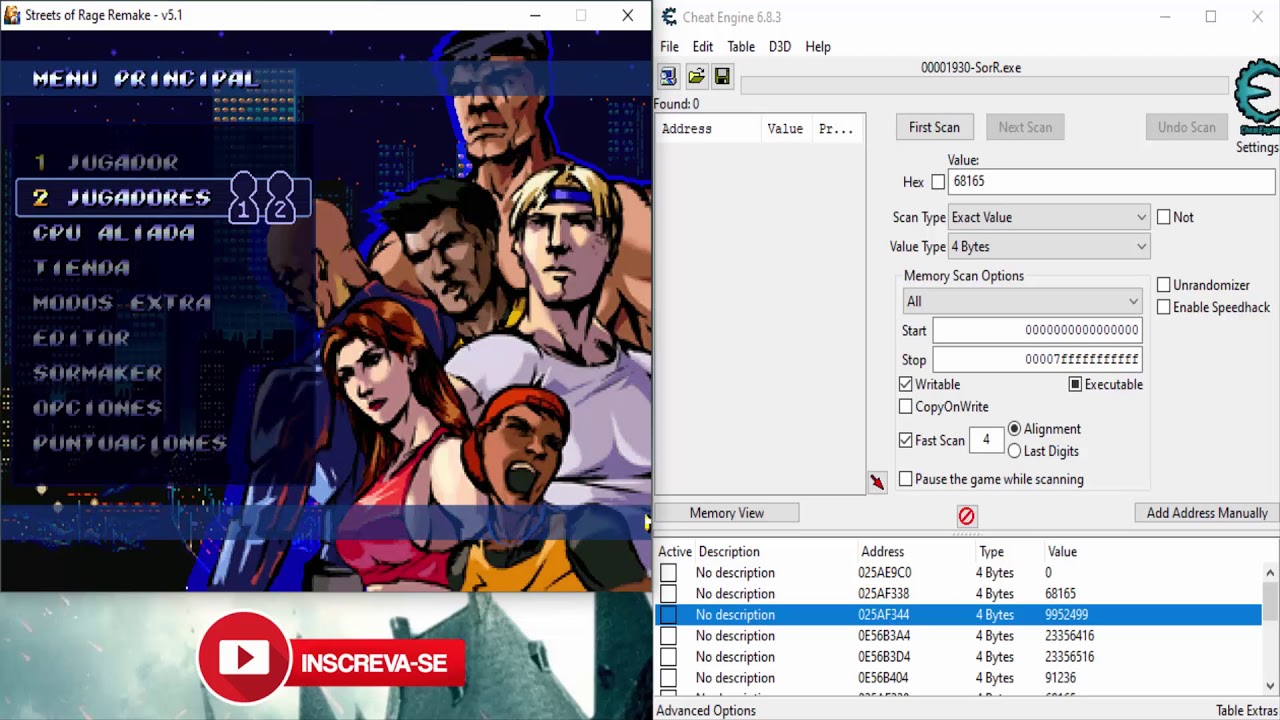Click the scan Value input field

click(x=1111, y=182)
